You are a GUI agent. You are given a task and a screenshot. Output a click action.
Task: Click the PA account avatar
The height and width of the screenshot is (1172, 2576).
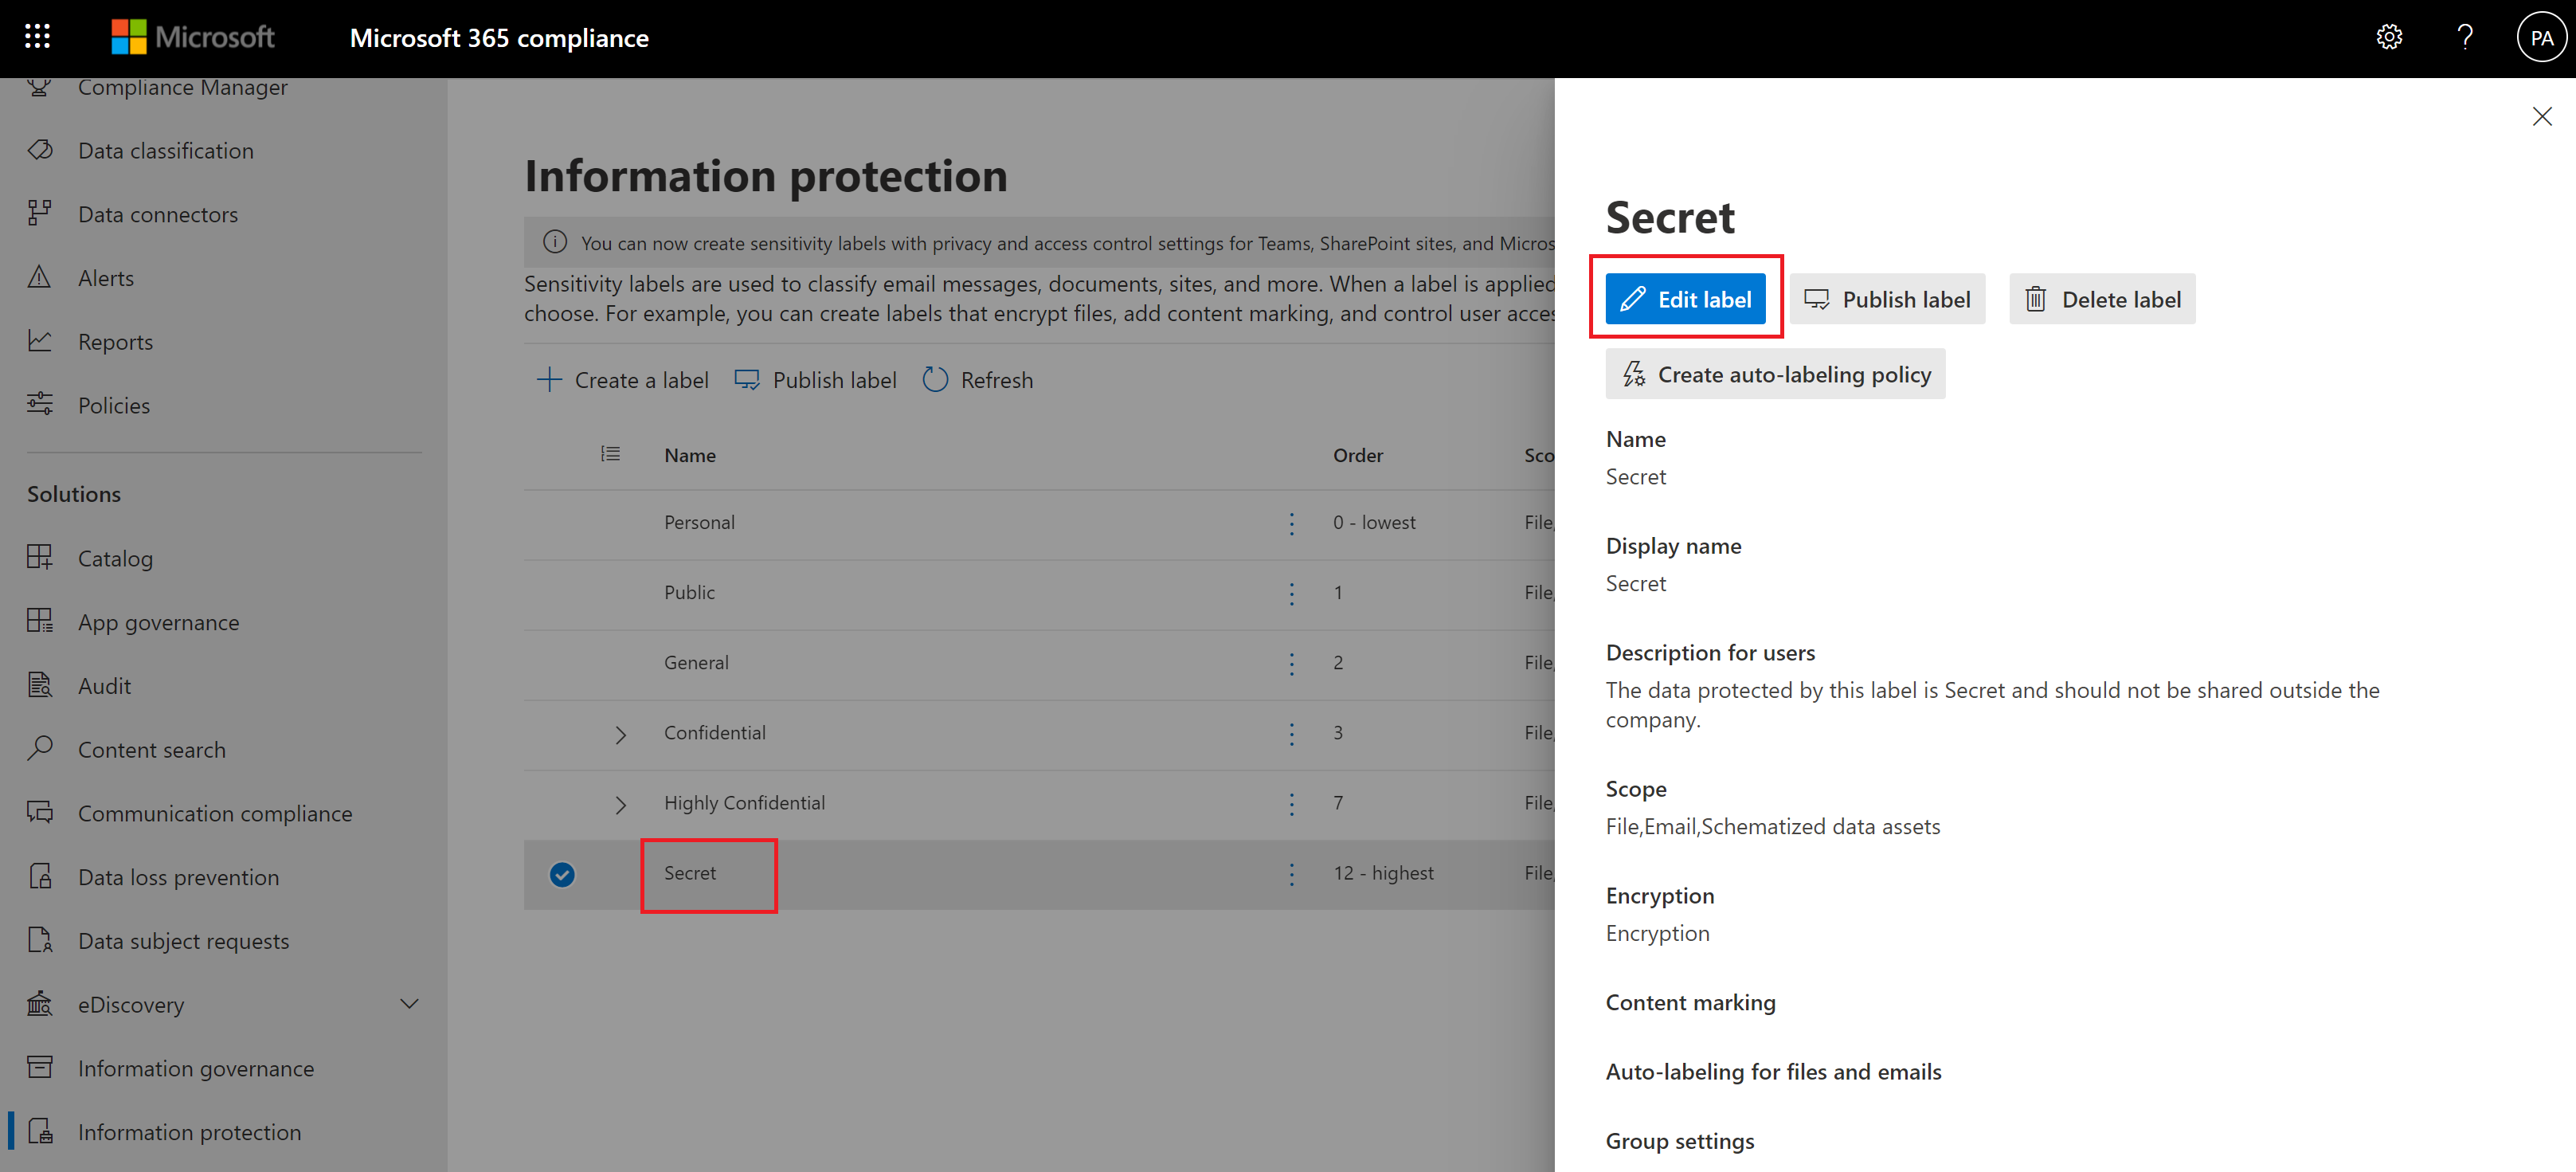[2541, 38]
